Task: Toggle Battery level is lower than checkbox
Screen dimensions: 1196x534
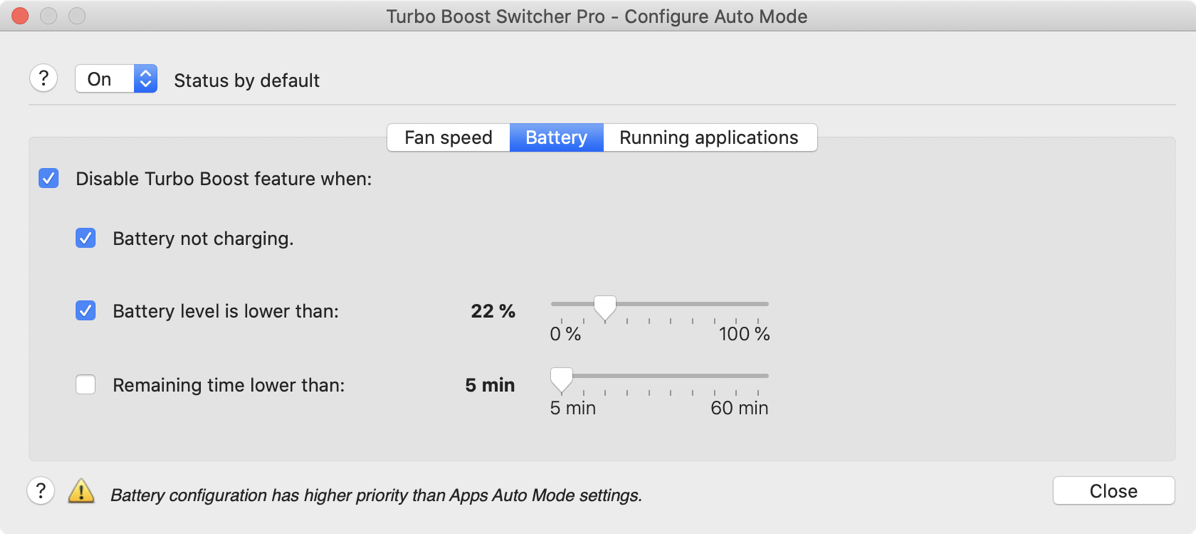Action: pos(86,311)
